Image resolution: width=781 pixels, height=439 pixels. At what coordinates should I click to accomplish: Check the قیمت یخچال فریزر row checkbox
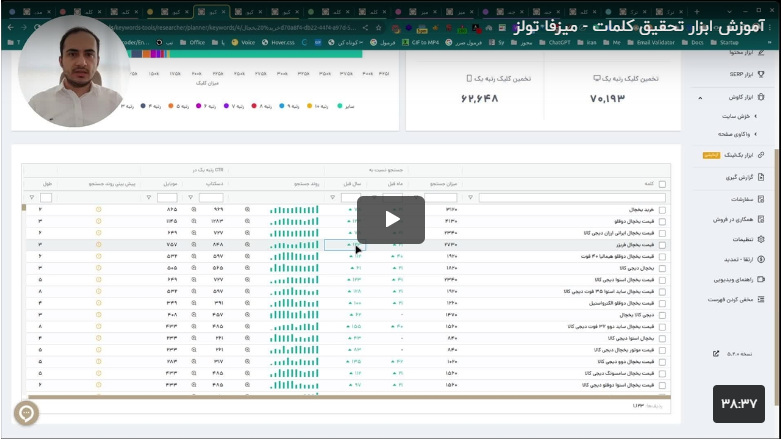[662, 245]
